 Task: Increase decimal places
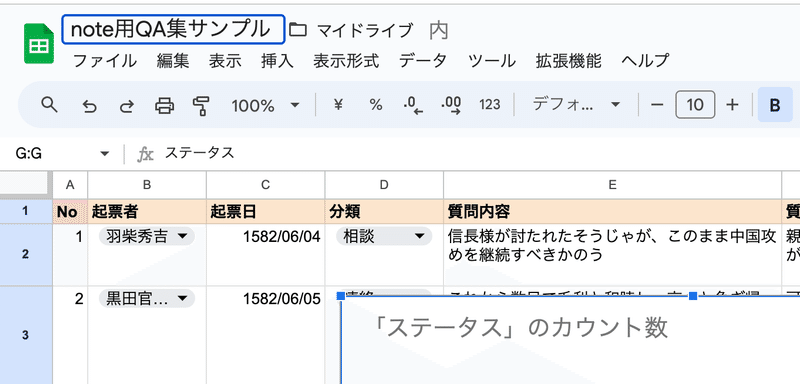[452, 105]
